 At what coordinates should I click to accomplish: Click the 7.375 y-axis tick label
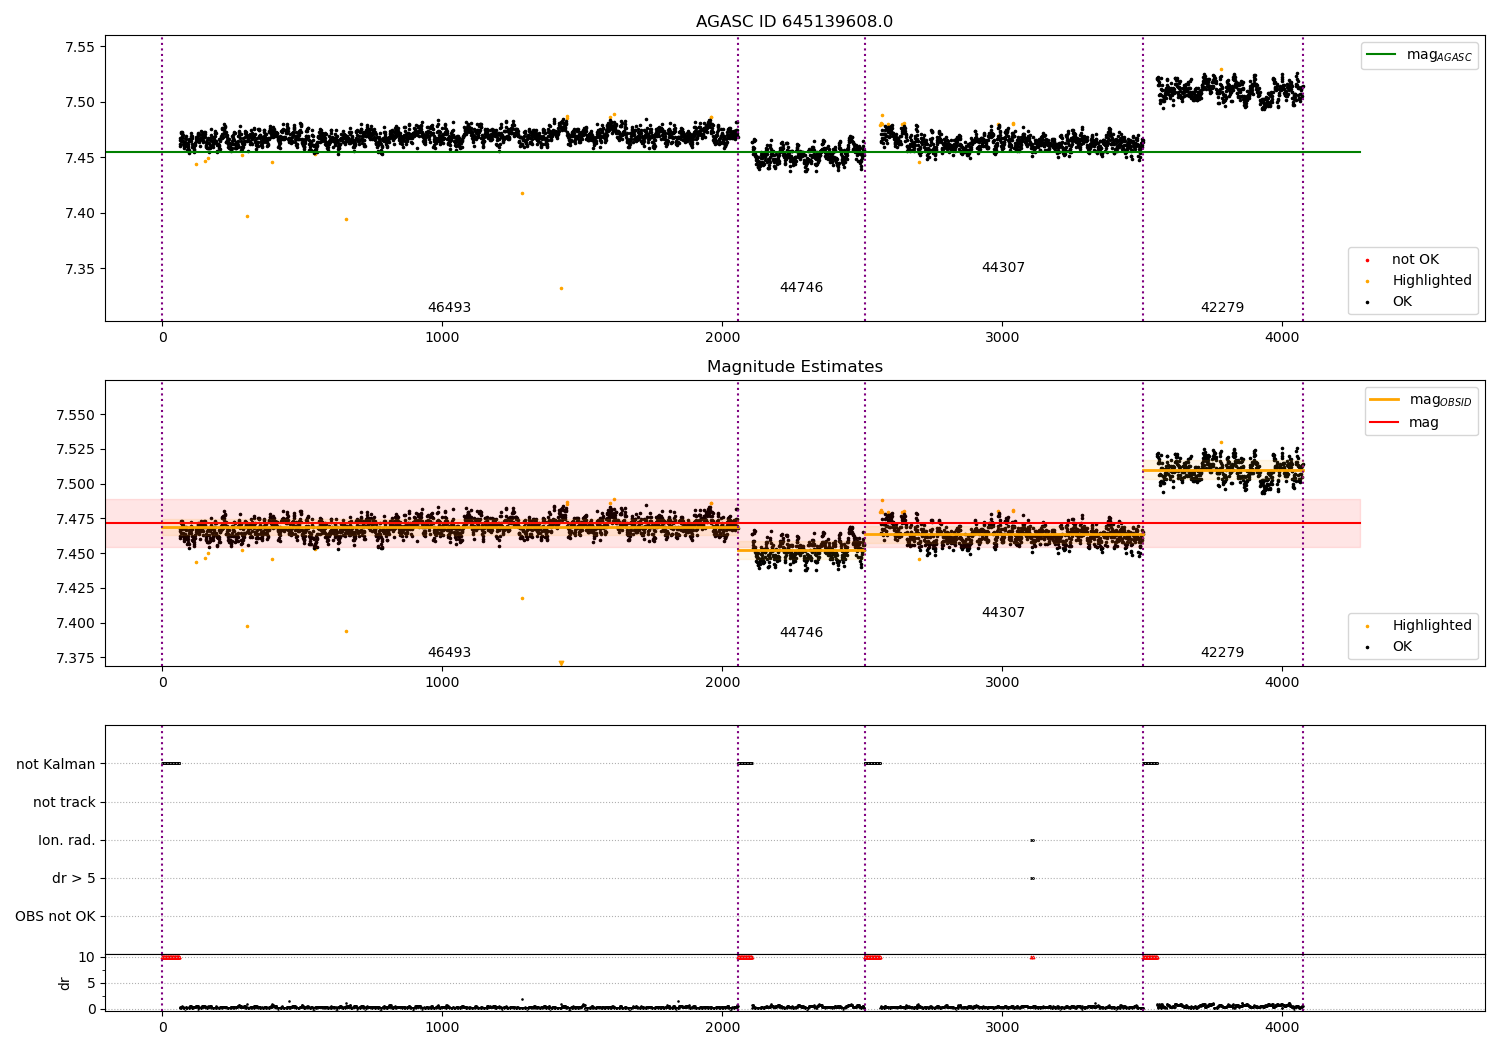coord(76,658)
